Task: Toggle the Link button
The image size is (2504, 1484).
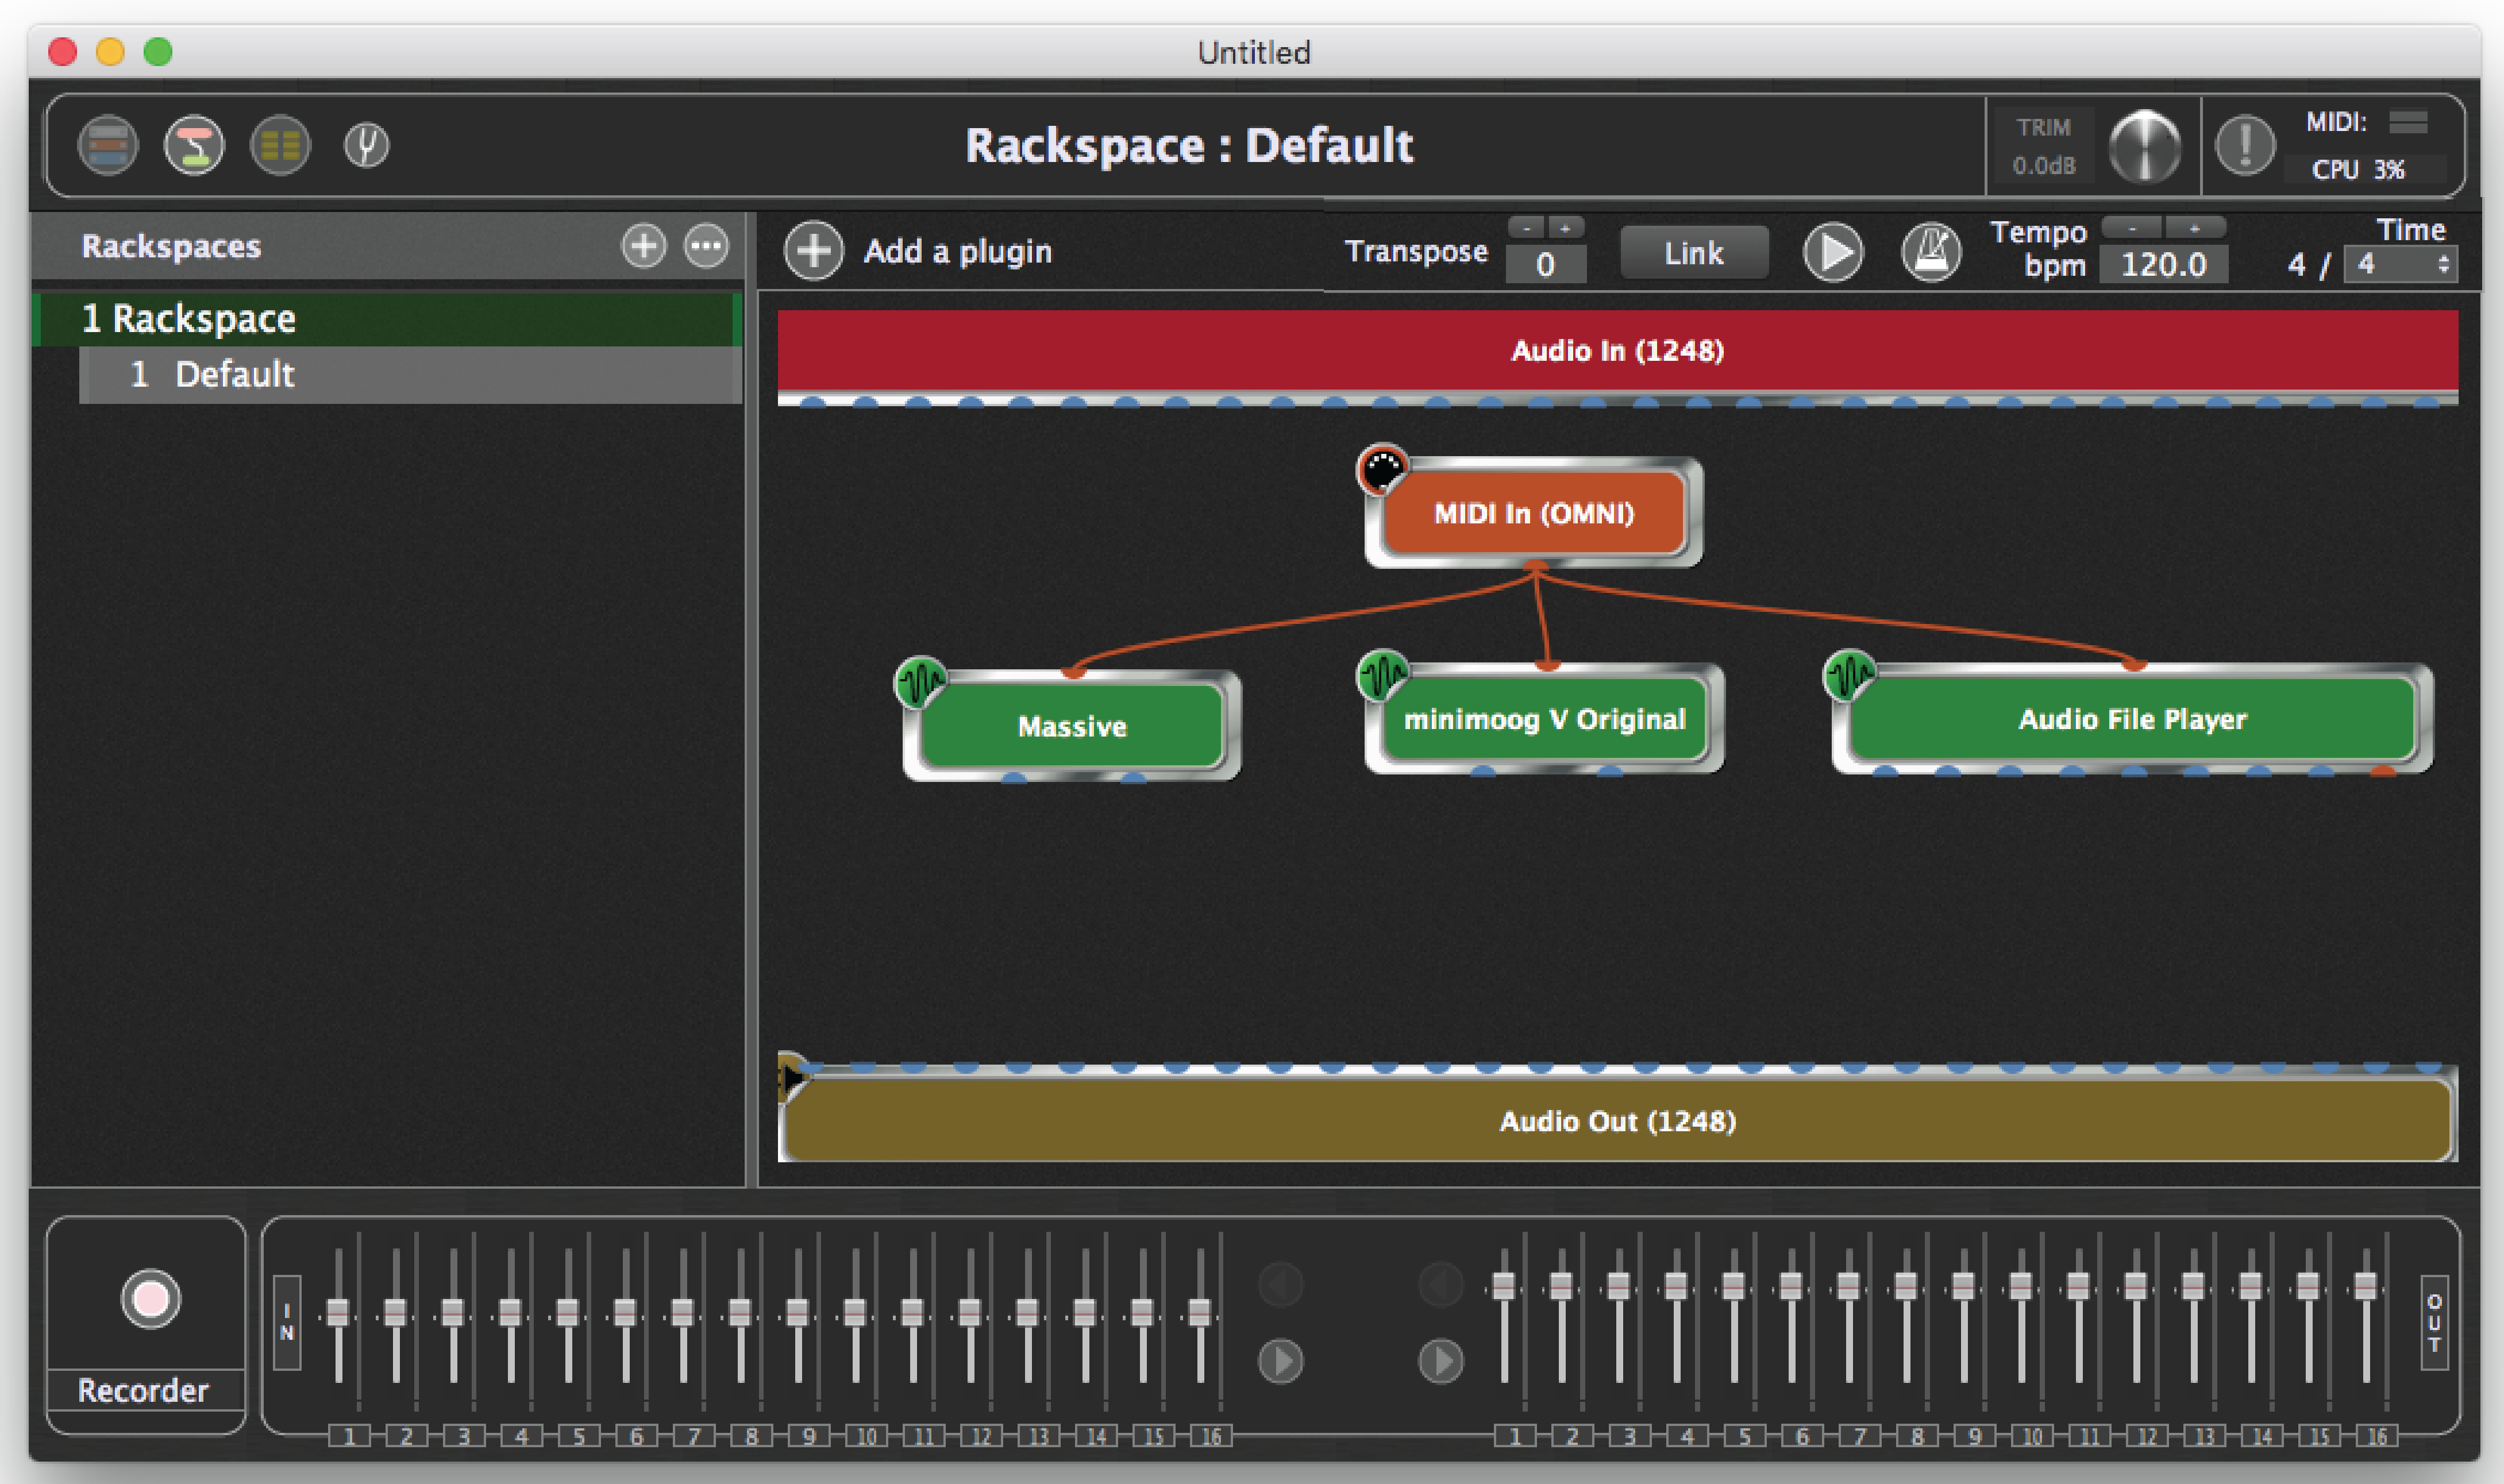Action: click(1694, 253)
